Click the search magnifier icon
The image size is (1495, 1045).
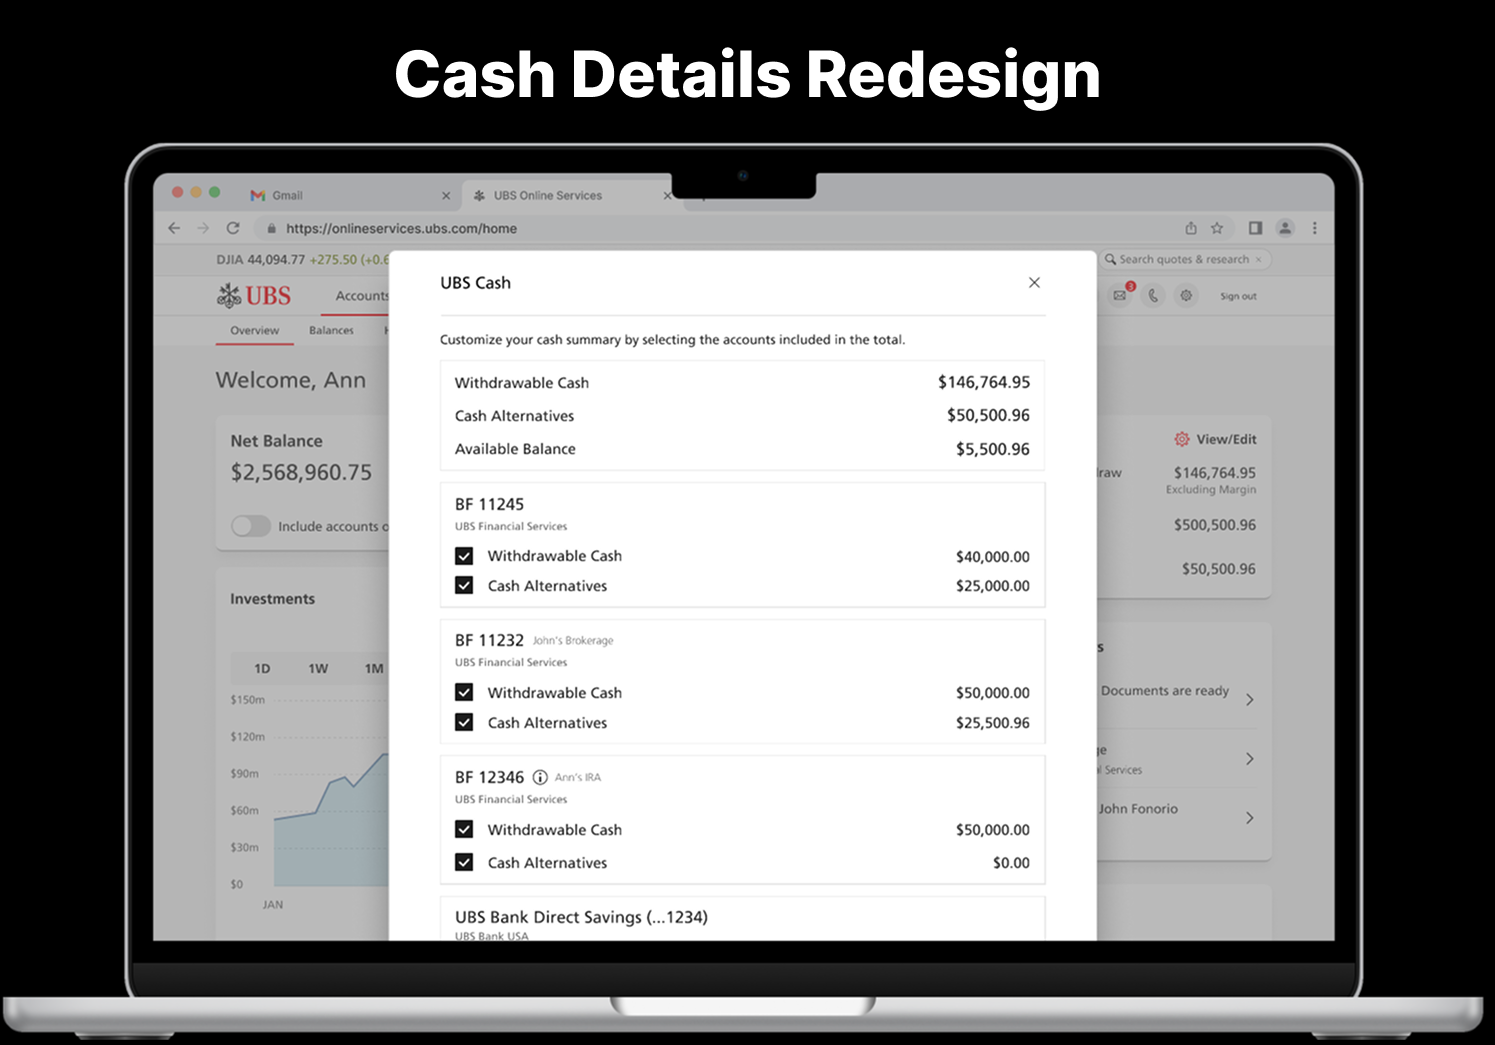coord(1110,259)
